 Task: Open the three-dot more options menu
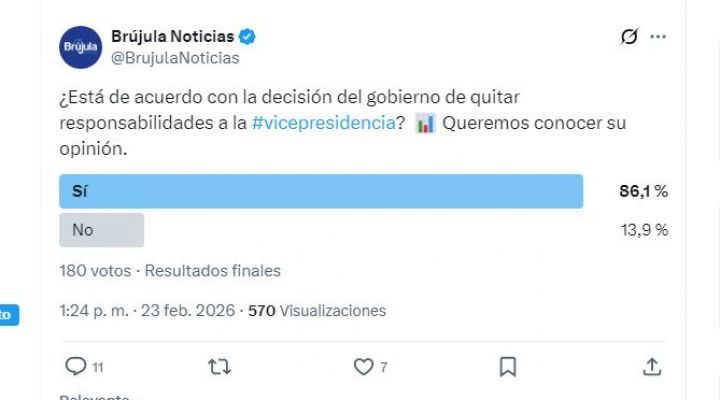pyautogui.click(x=658, y=37)
